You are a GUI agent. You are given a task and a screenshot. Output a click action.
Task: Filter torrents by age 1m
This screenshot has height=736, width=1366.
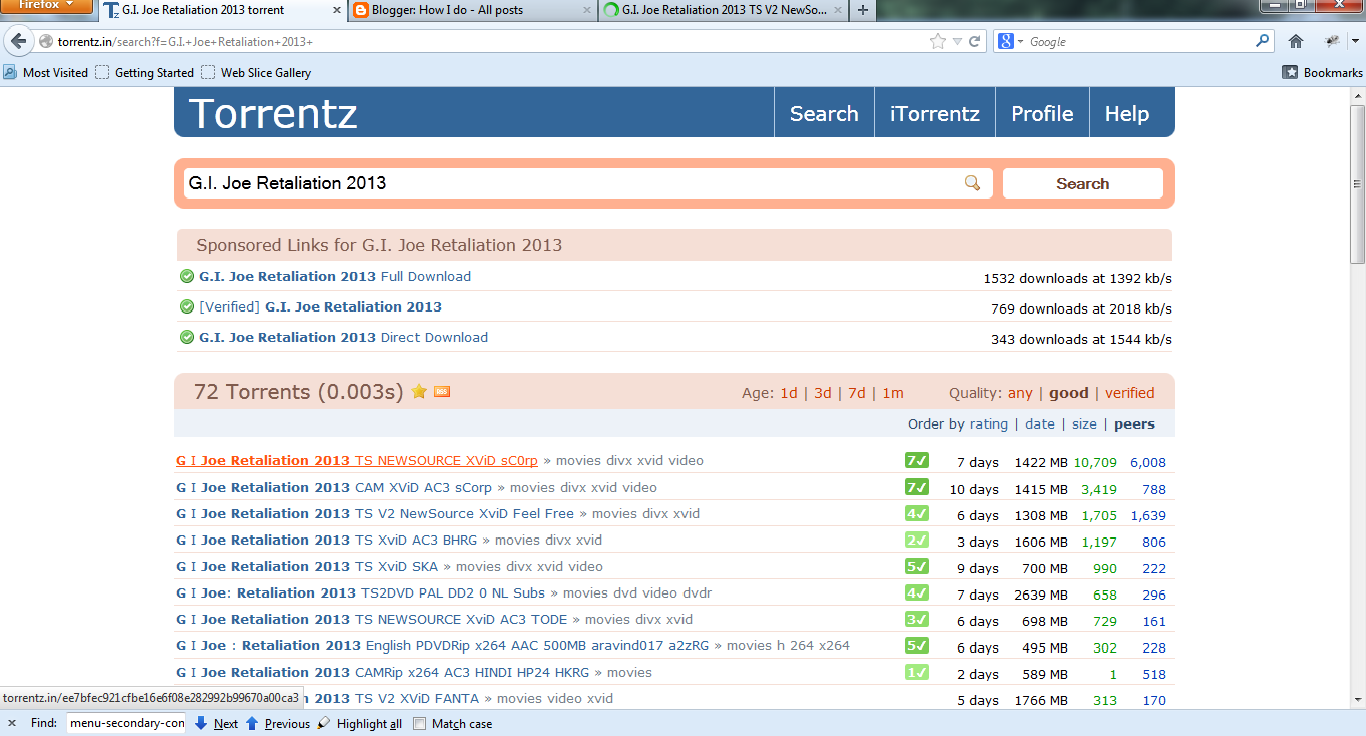click(x=893, y=393)
